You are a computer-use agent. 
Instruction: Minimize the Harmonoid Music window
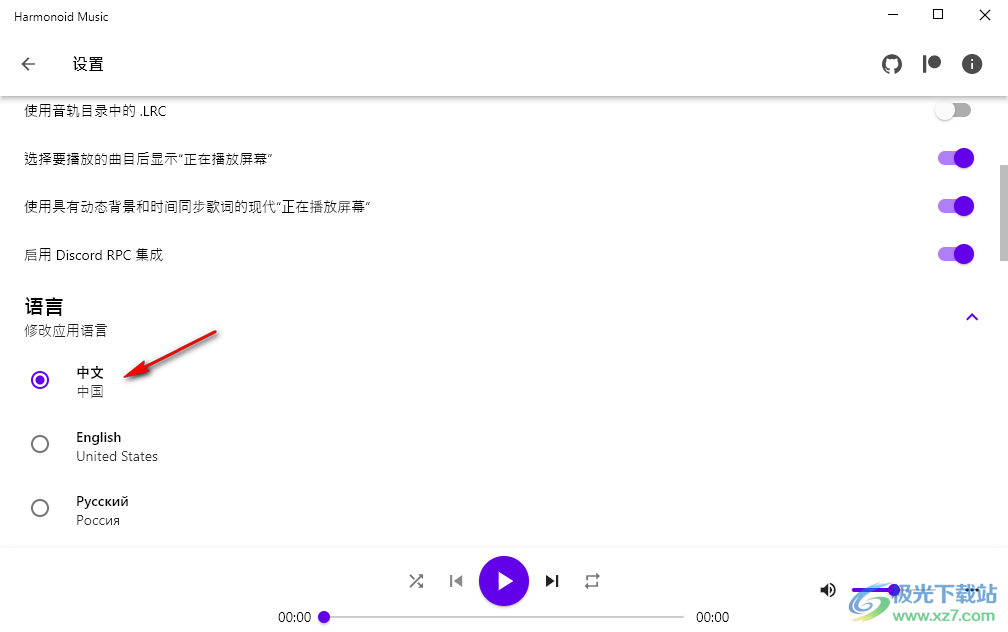(x=892, y=15)
